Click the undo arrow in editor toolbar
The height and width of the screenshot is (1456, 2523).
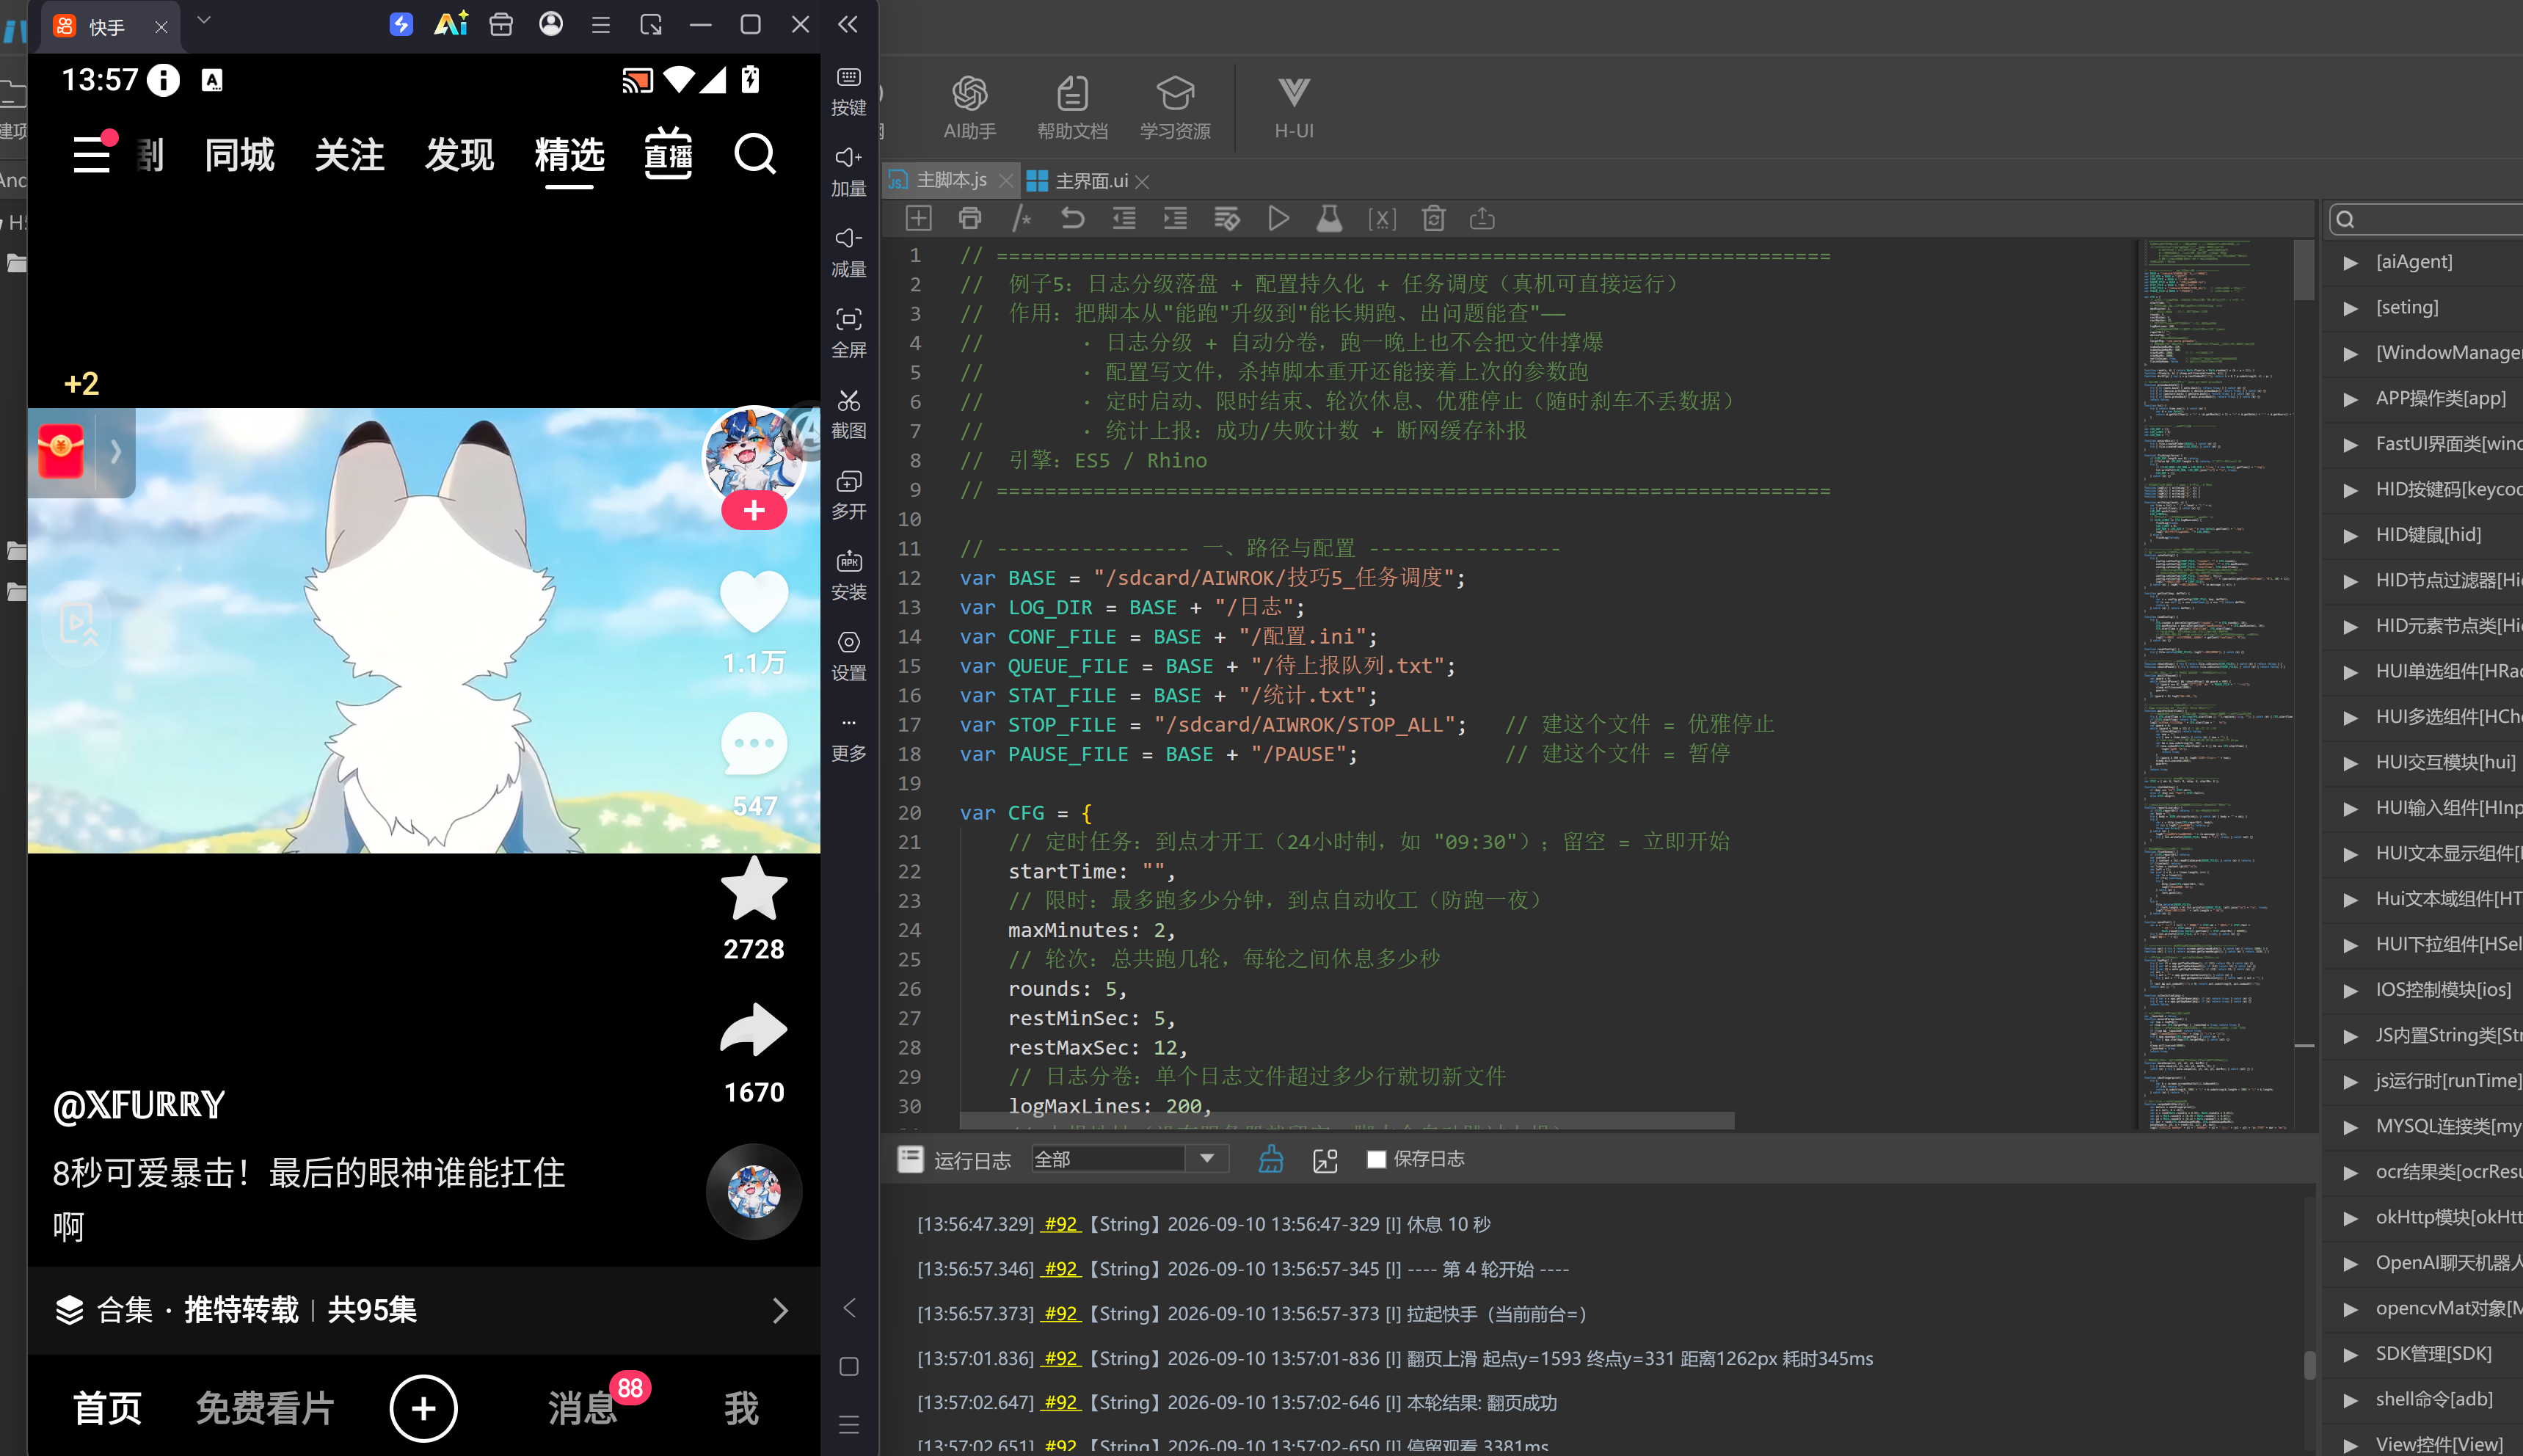[x=1072, y=219]
